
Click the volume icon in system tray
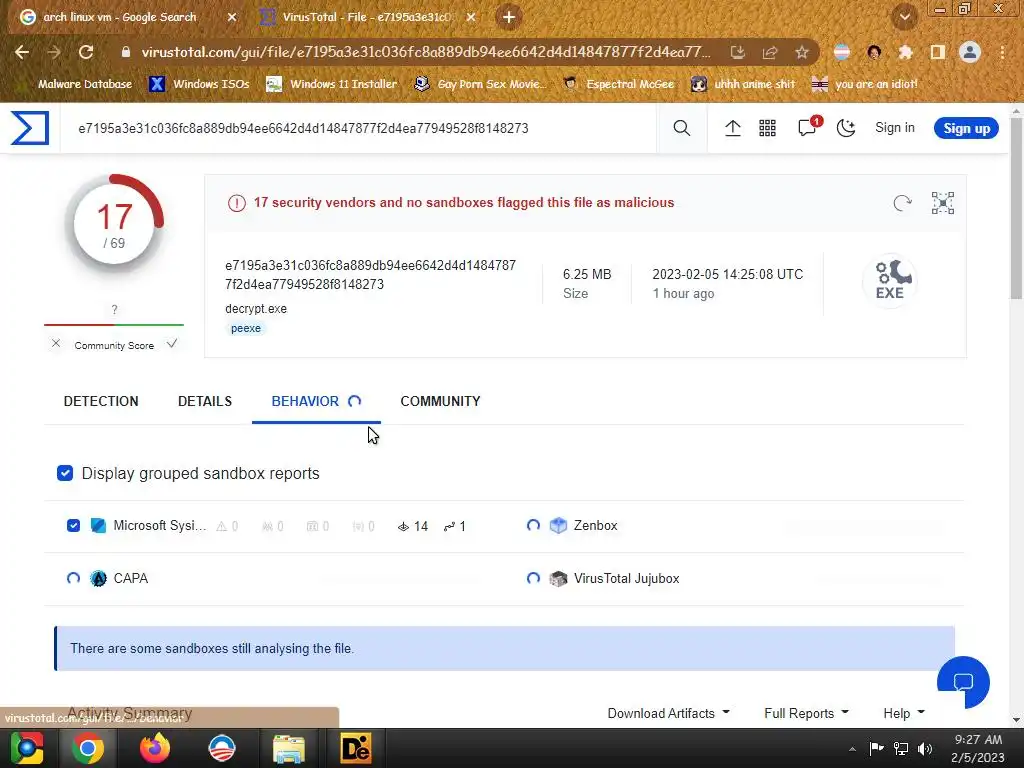coord(925,748)
